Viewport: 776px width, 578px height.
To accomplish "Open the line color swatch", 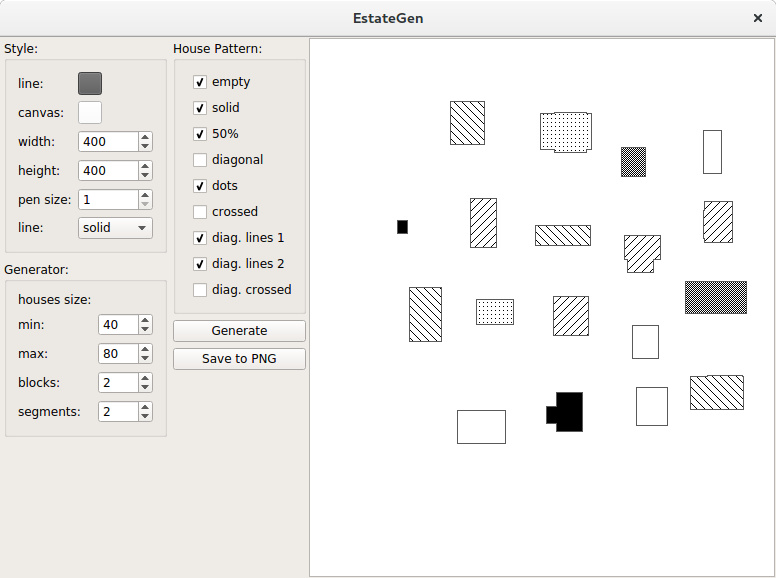I will [x=90, y=84].
